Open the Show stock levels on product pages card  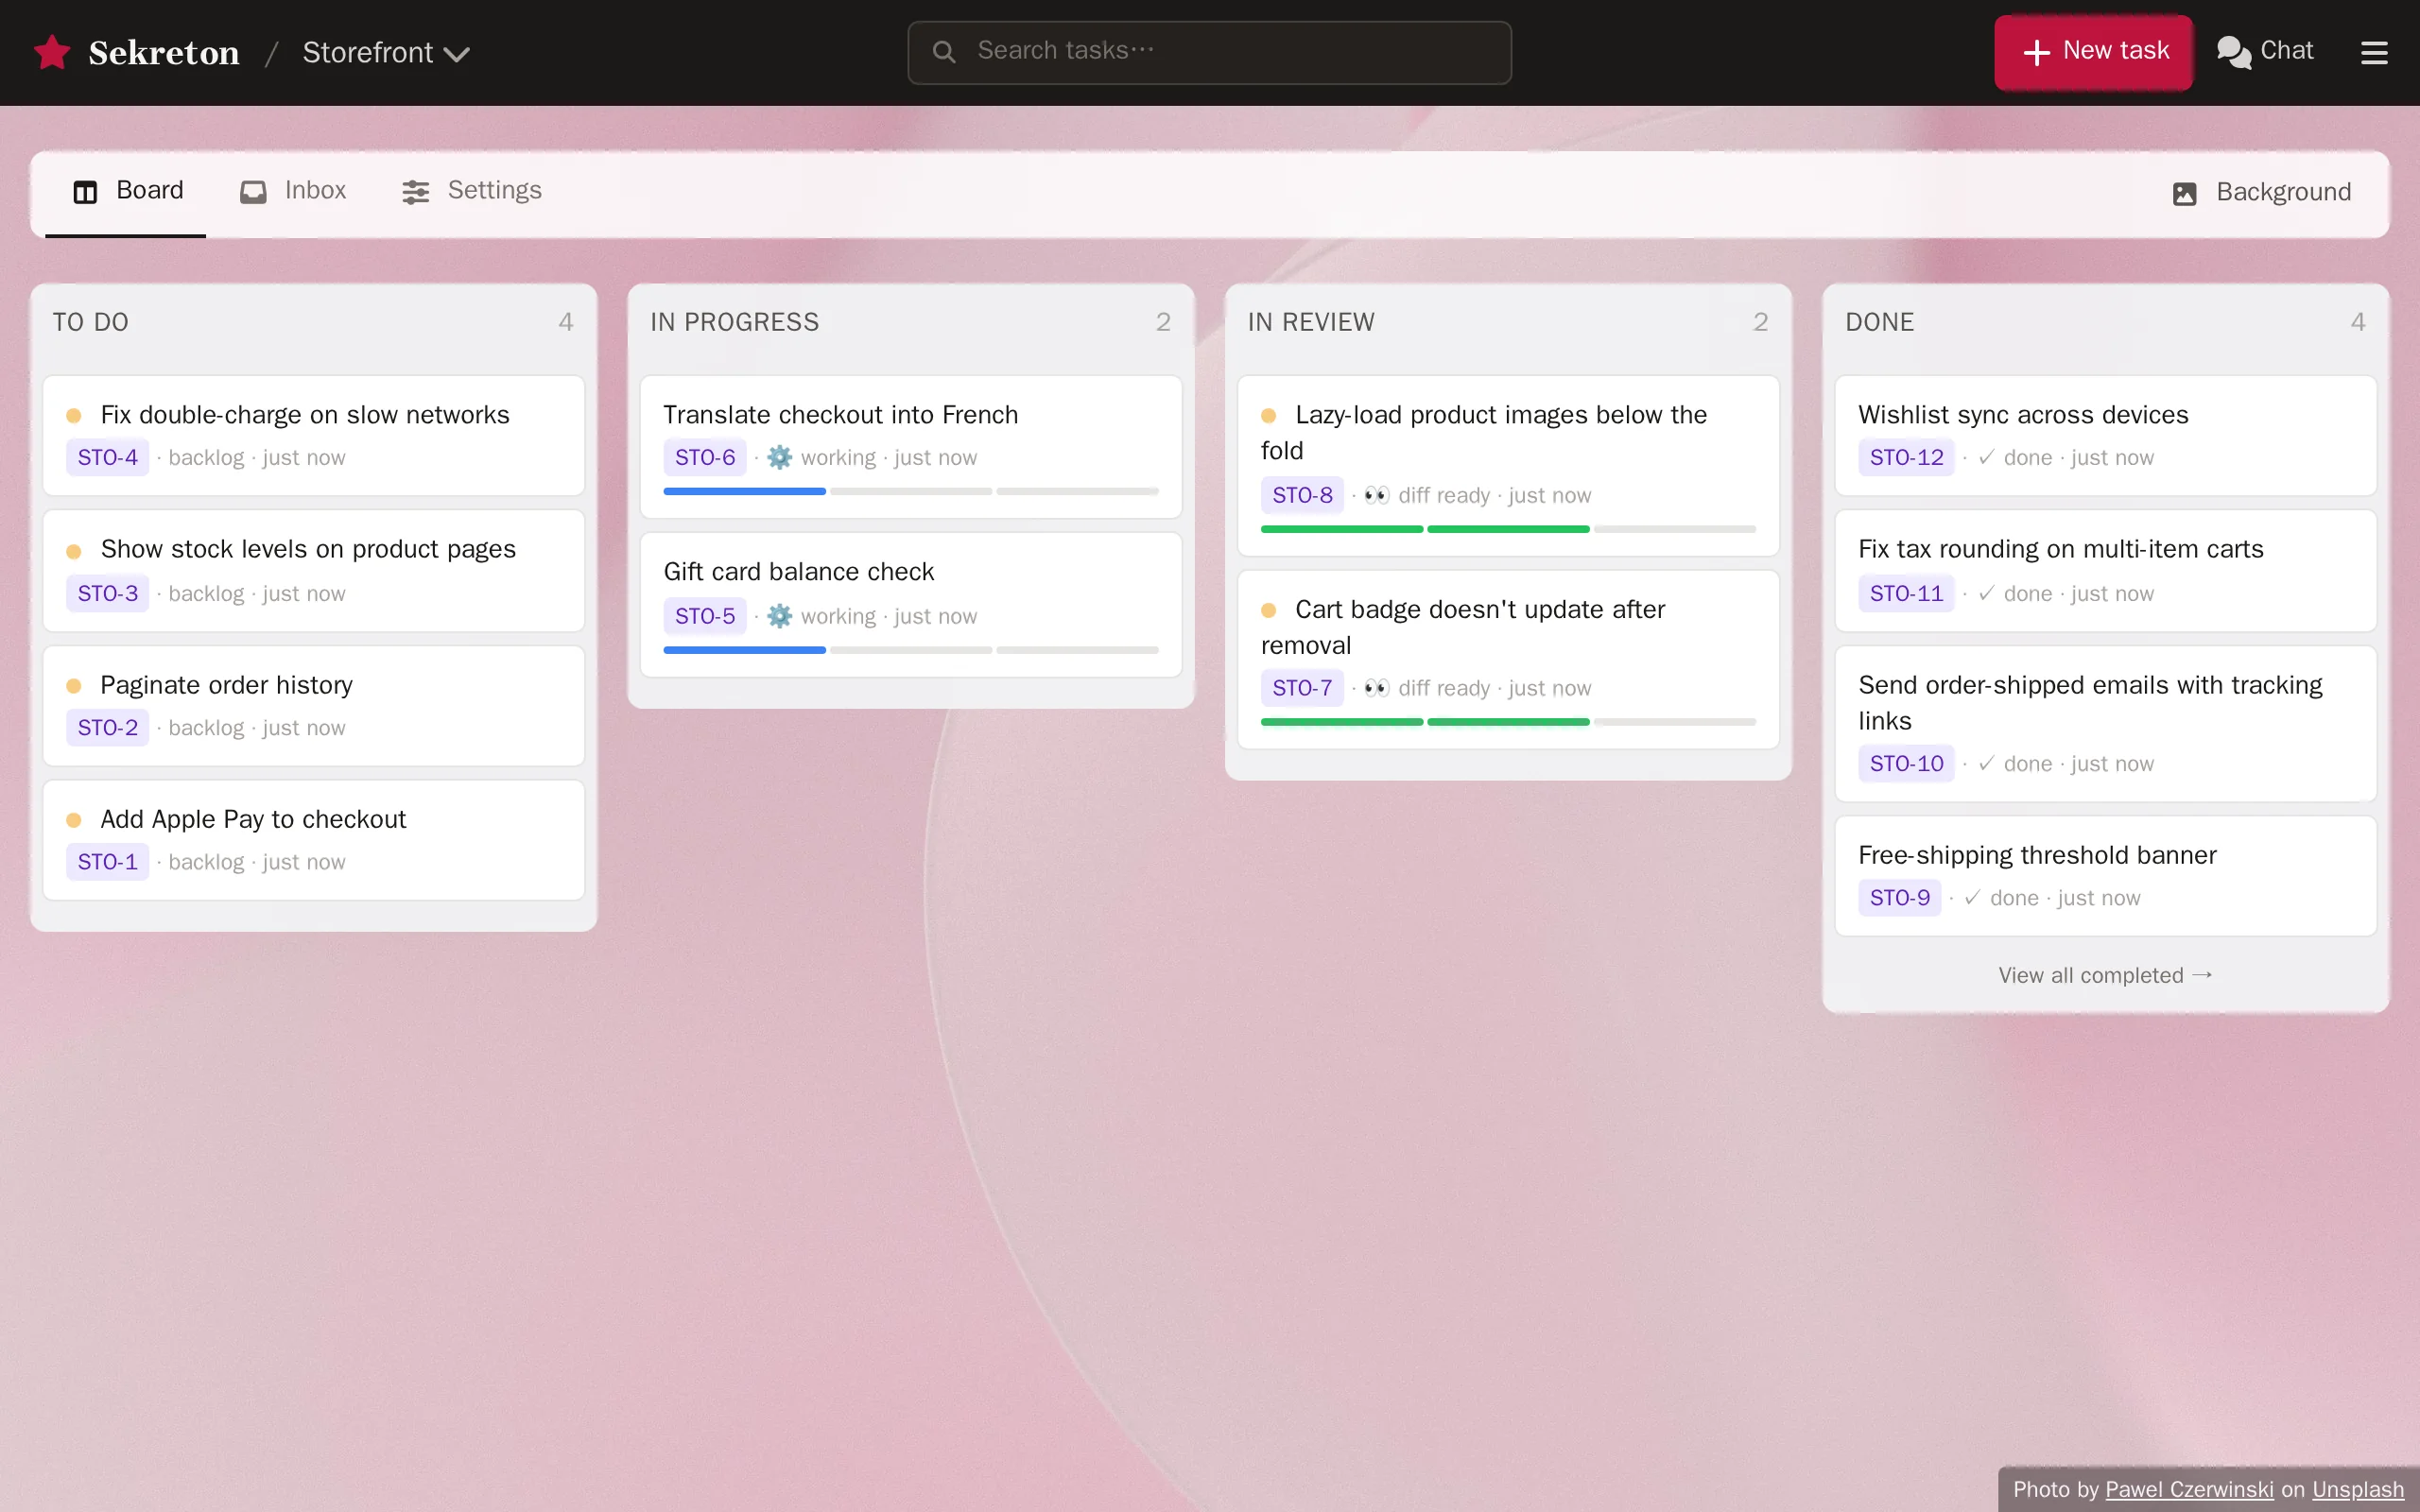313,571
